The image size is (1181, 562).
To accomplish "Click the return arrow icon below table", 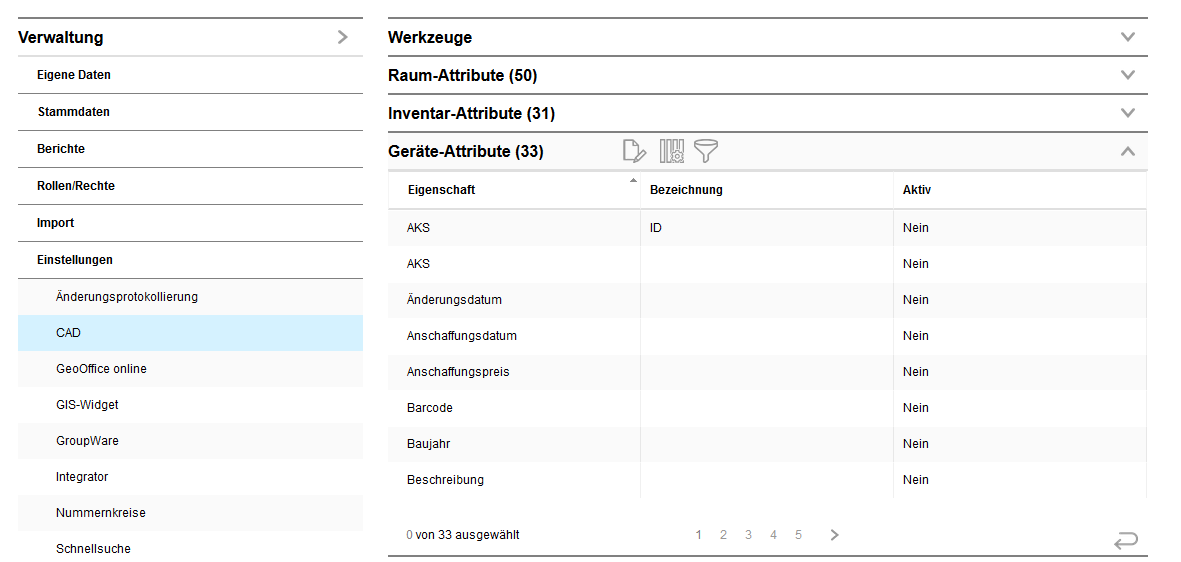I will click(x=1125, y=541).
